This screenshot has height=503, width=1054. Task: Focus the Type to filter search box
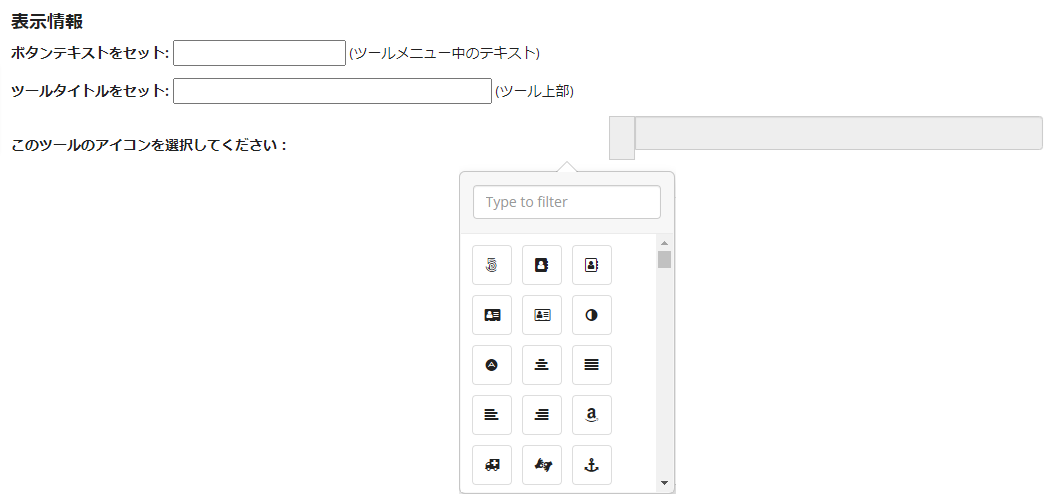coord(567,202)
